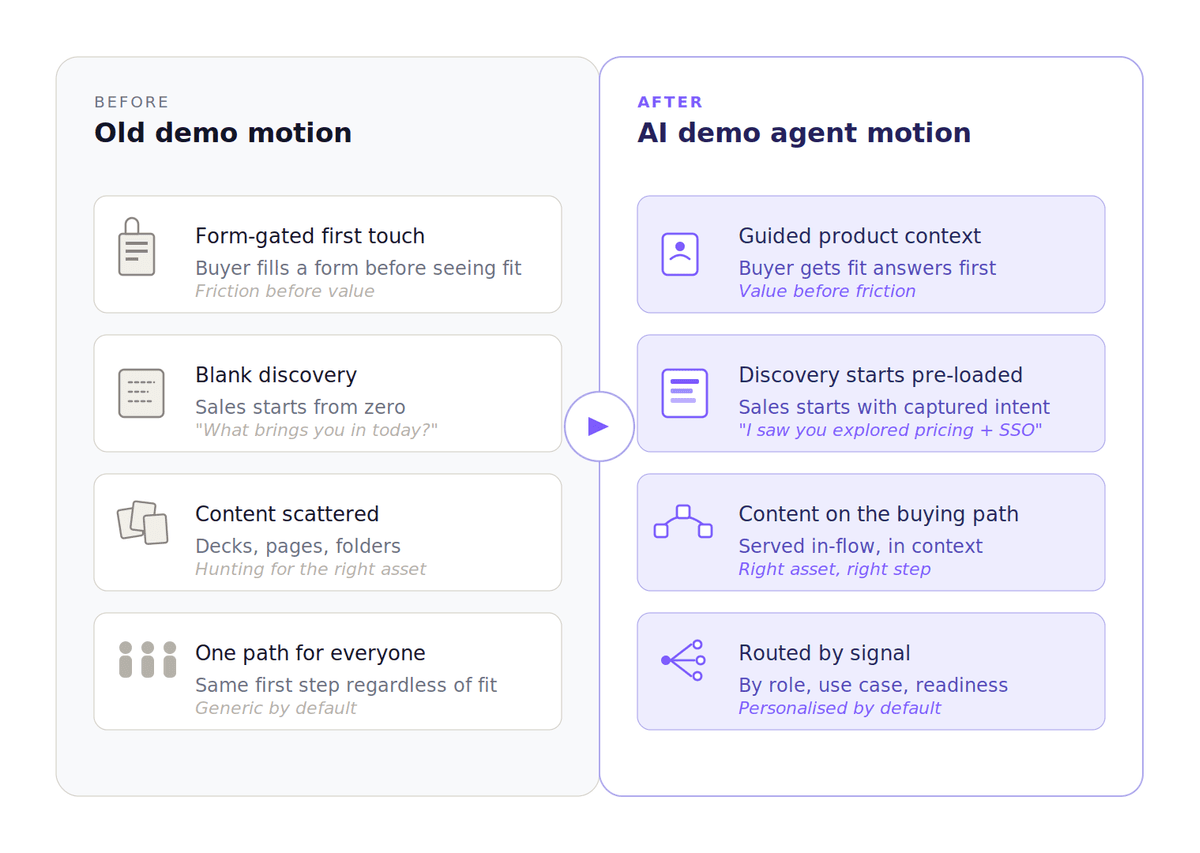The image size is (1200, 853).
Task: Click 'Same first step regardless of fit'
Action: coord(346,685)
